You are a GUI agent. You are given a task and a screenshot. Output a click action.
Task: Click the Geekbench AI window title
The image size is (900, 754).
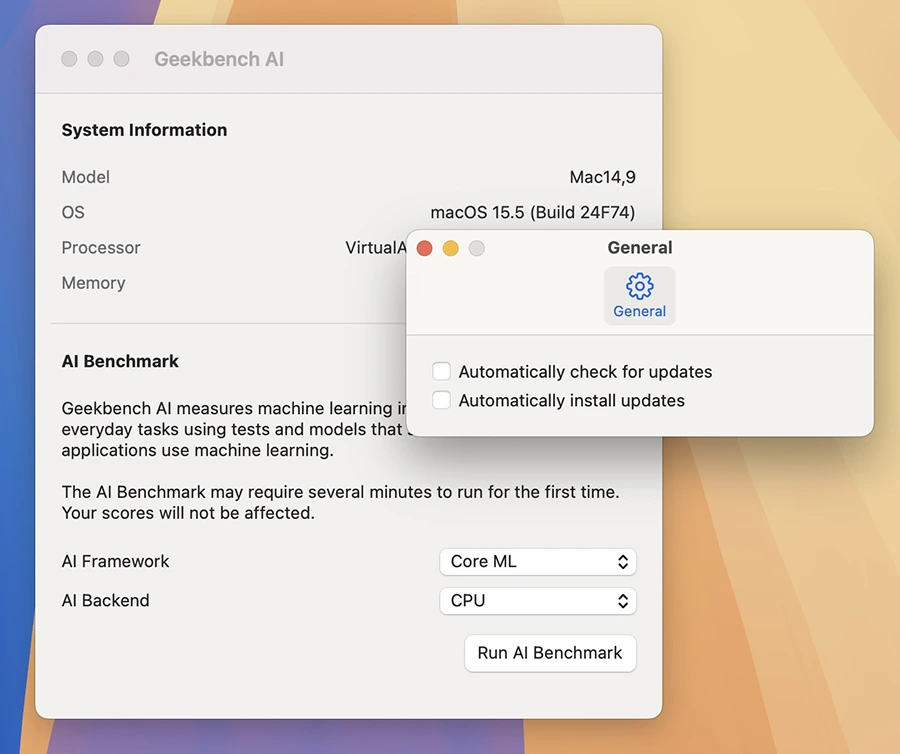[219, 60]
